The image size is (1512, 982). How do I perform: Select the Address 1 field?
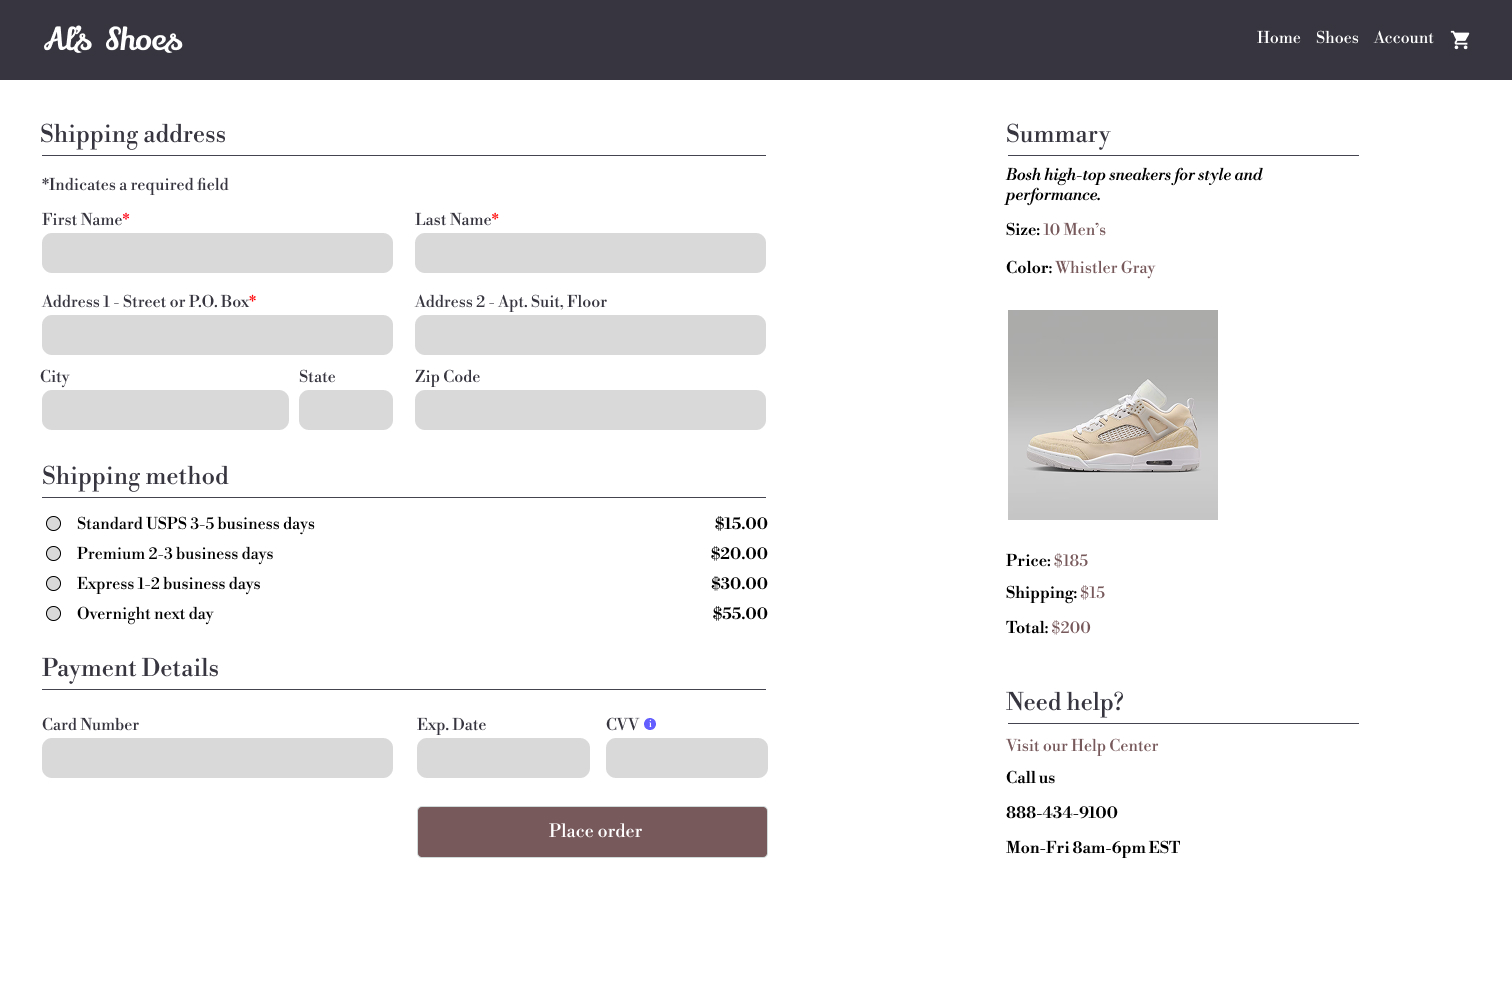217,334
